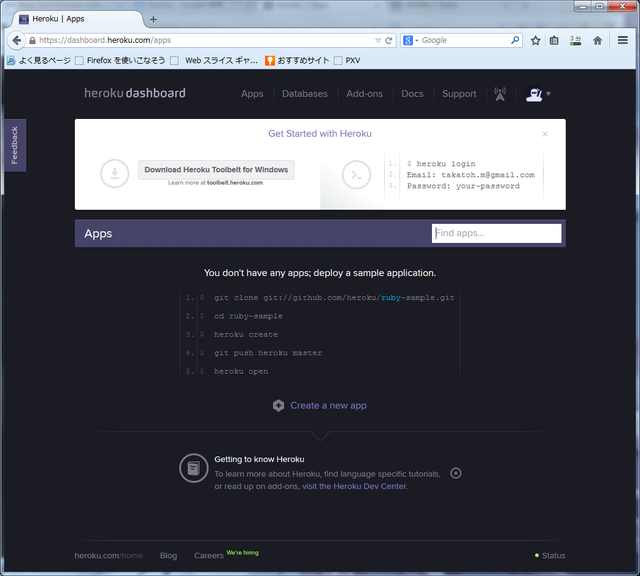
Task: Click the lock icon in the address bar
Action: [33, 40]
